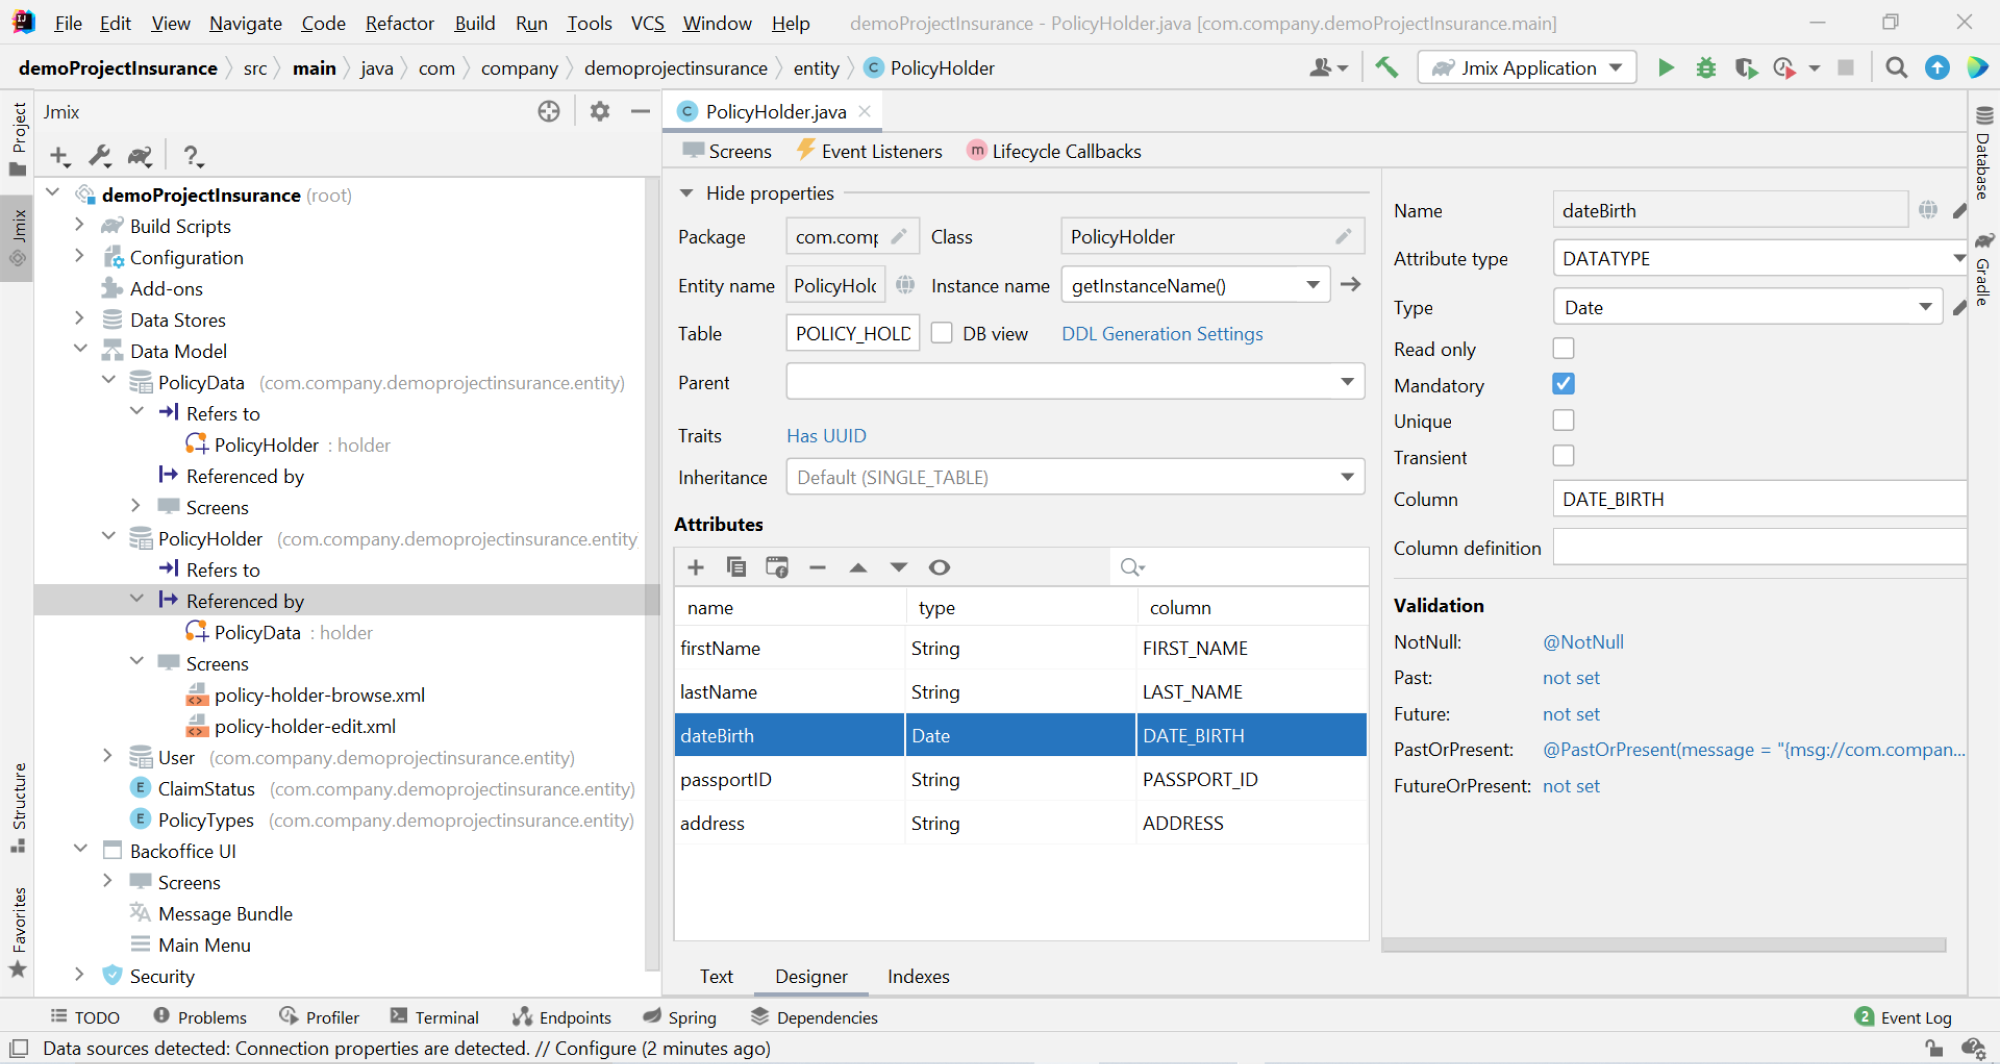Click the attributes search field
The width and height of the screenshot is (2000, 1064).
coord(1240,567)
